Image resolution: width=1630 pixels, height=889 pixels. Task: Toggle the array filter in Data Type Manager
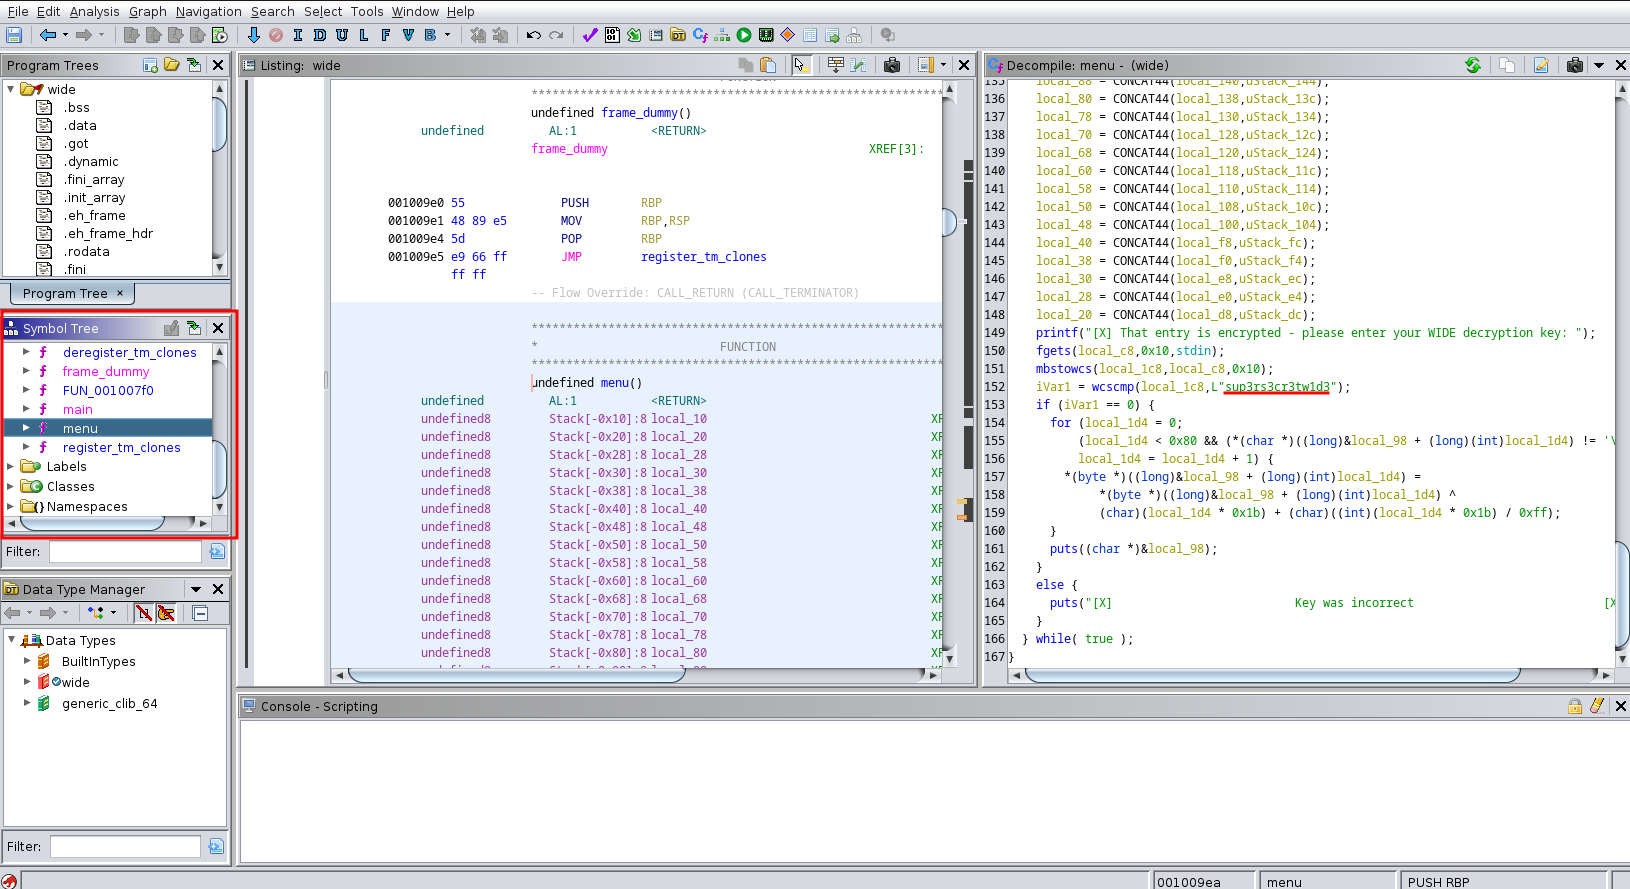[x=144, y=613]
